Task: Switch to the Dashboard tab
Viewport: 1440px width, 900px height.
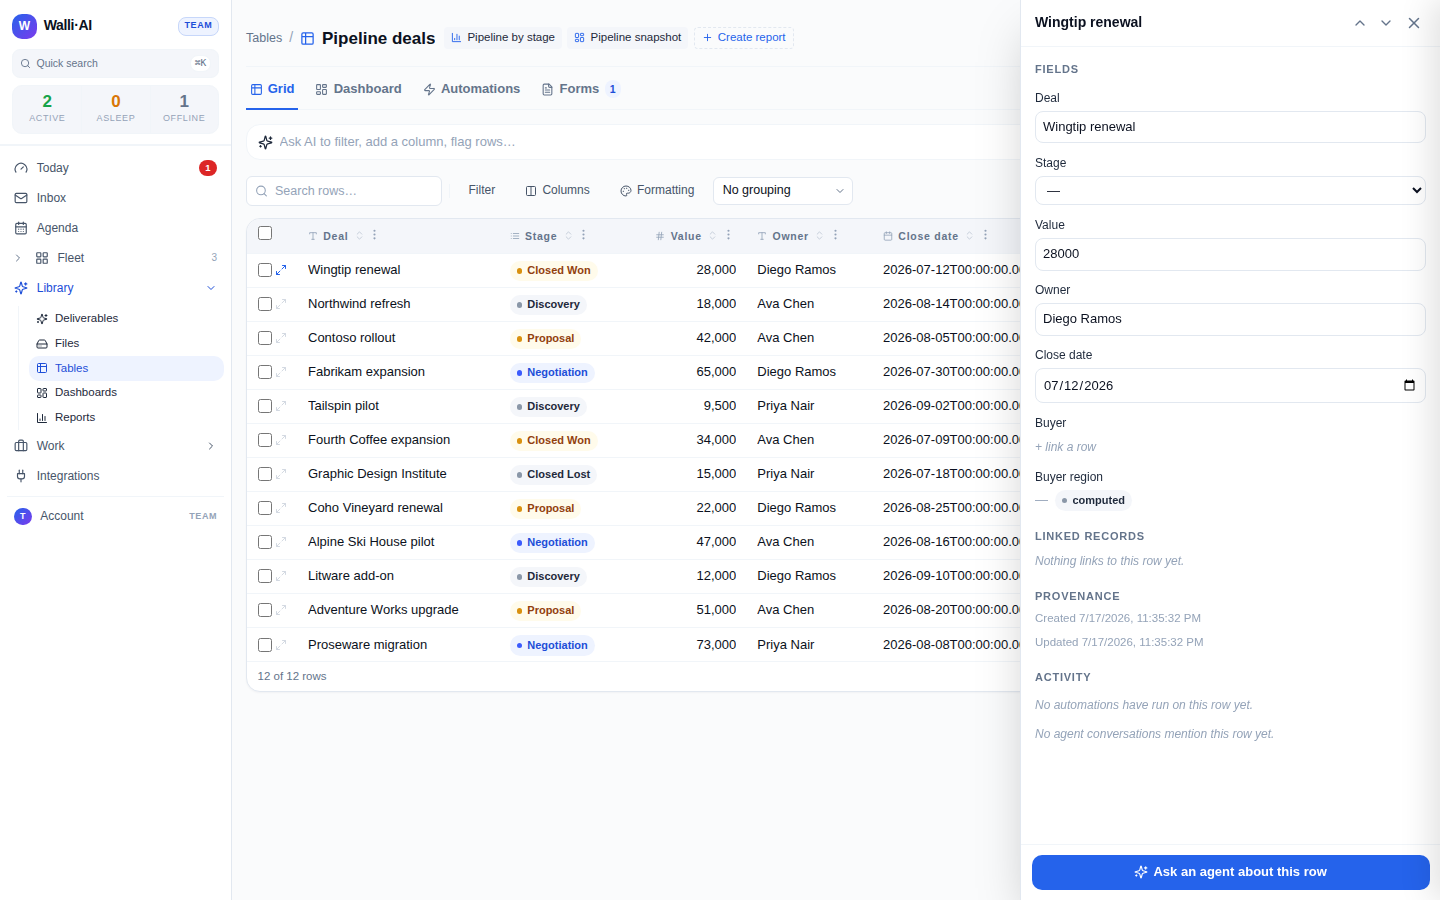Action: point(358,89)
